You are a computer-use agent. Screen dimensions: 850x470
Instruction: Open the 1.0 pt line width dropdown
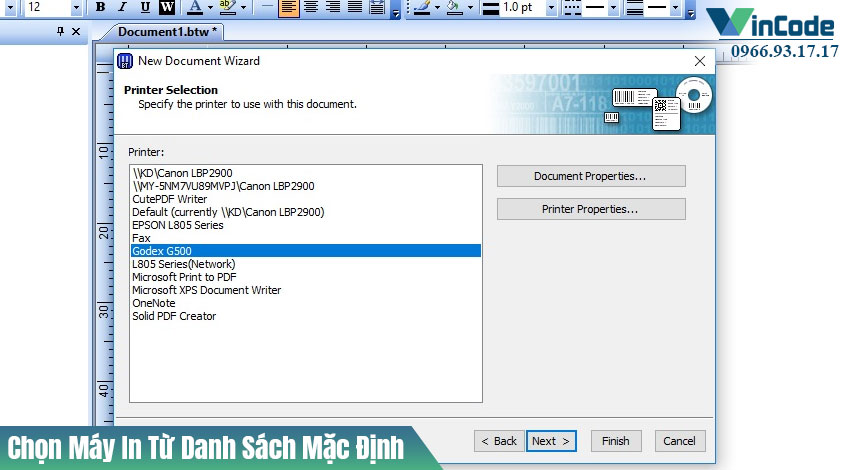[551, 8]
